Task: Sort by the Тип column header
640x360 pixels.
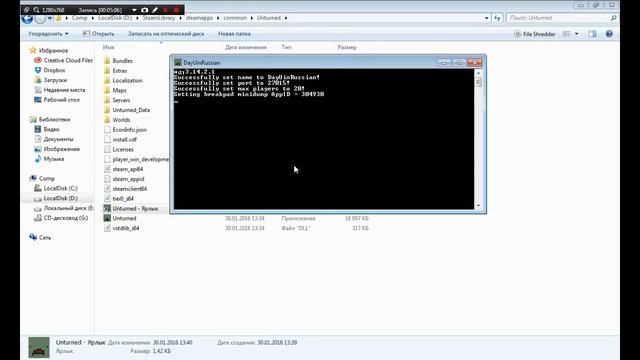Action: tap(286, 47)
